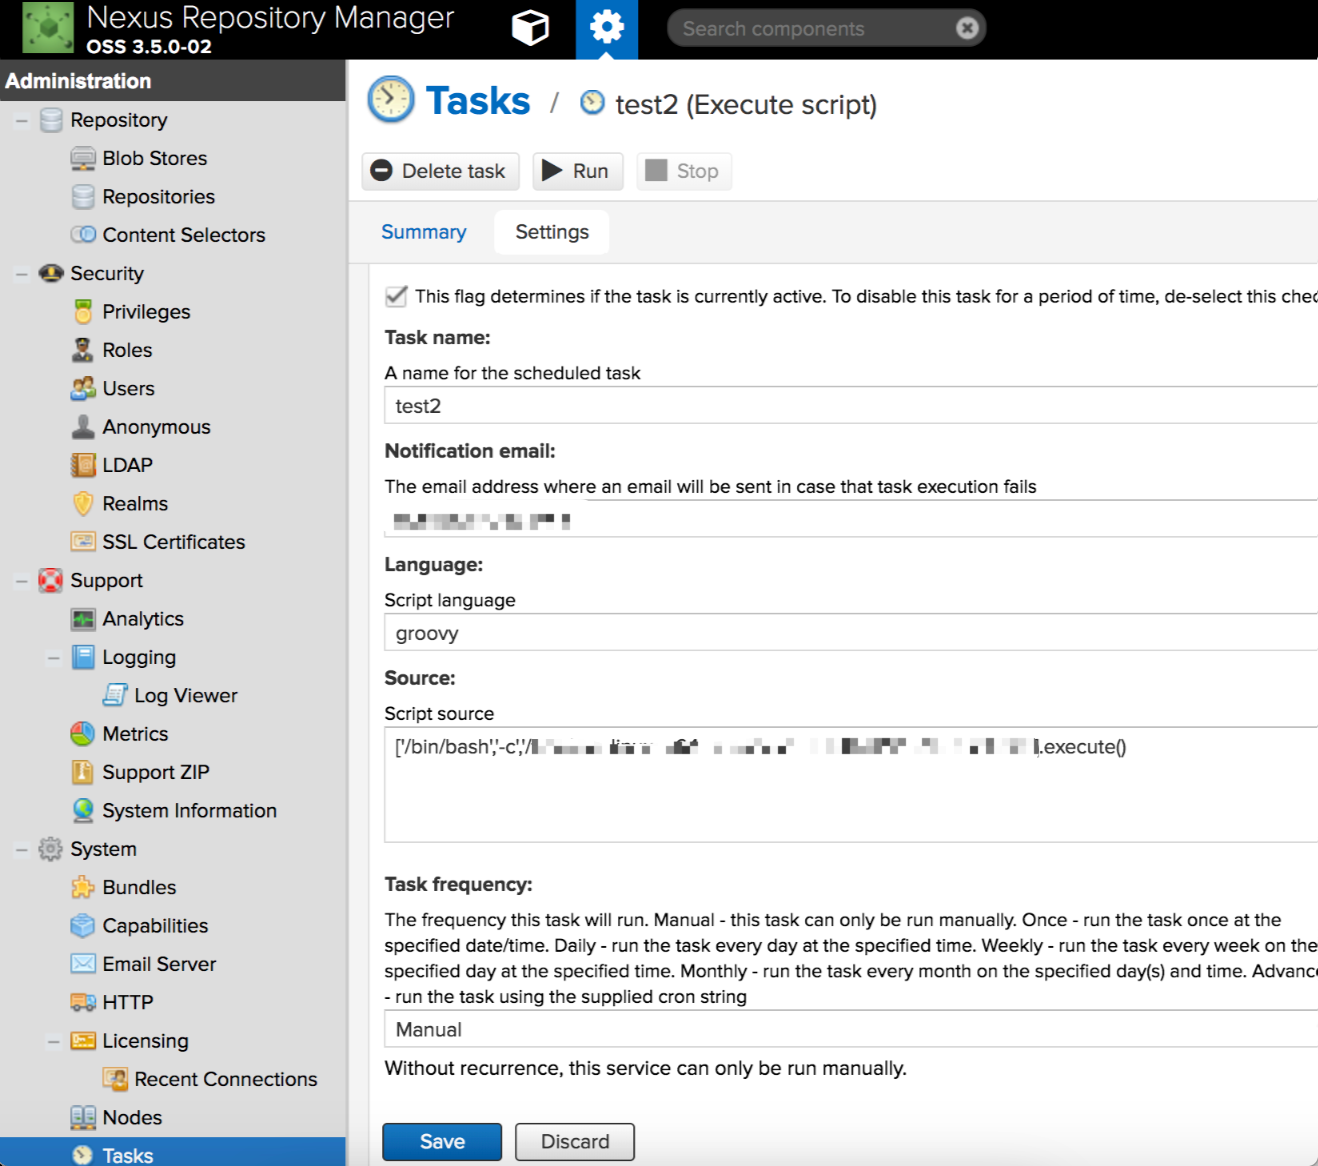Open Metrics pie chart icon
The width and height of the screenshot is (1318, 1166).
point(83,734)
